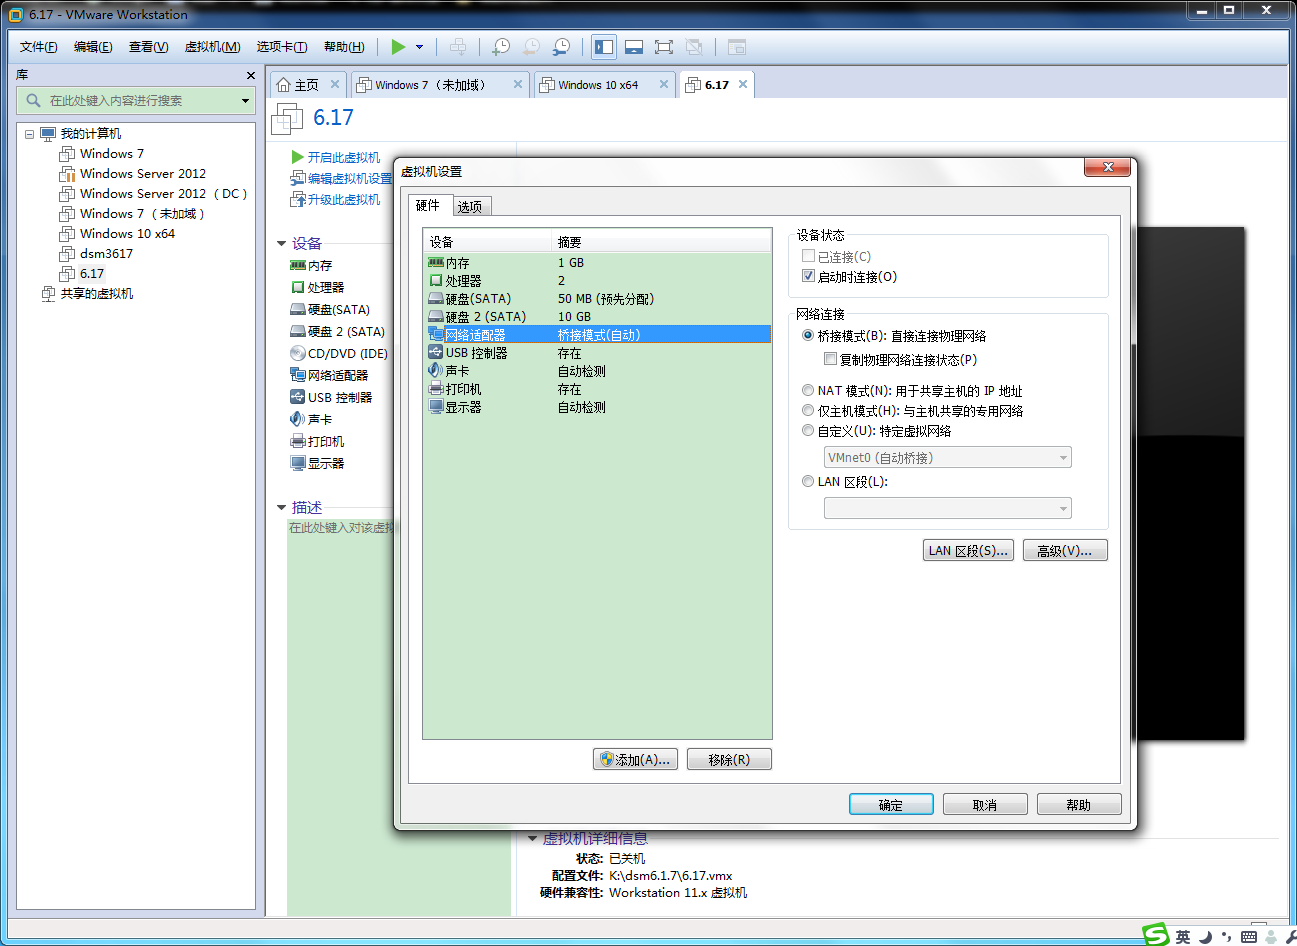Click the snapshot manager toolbar icon

pos(562,46)
